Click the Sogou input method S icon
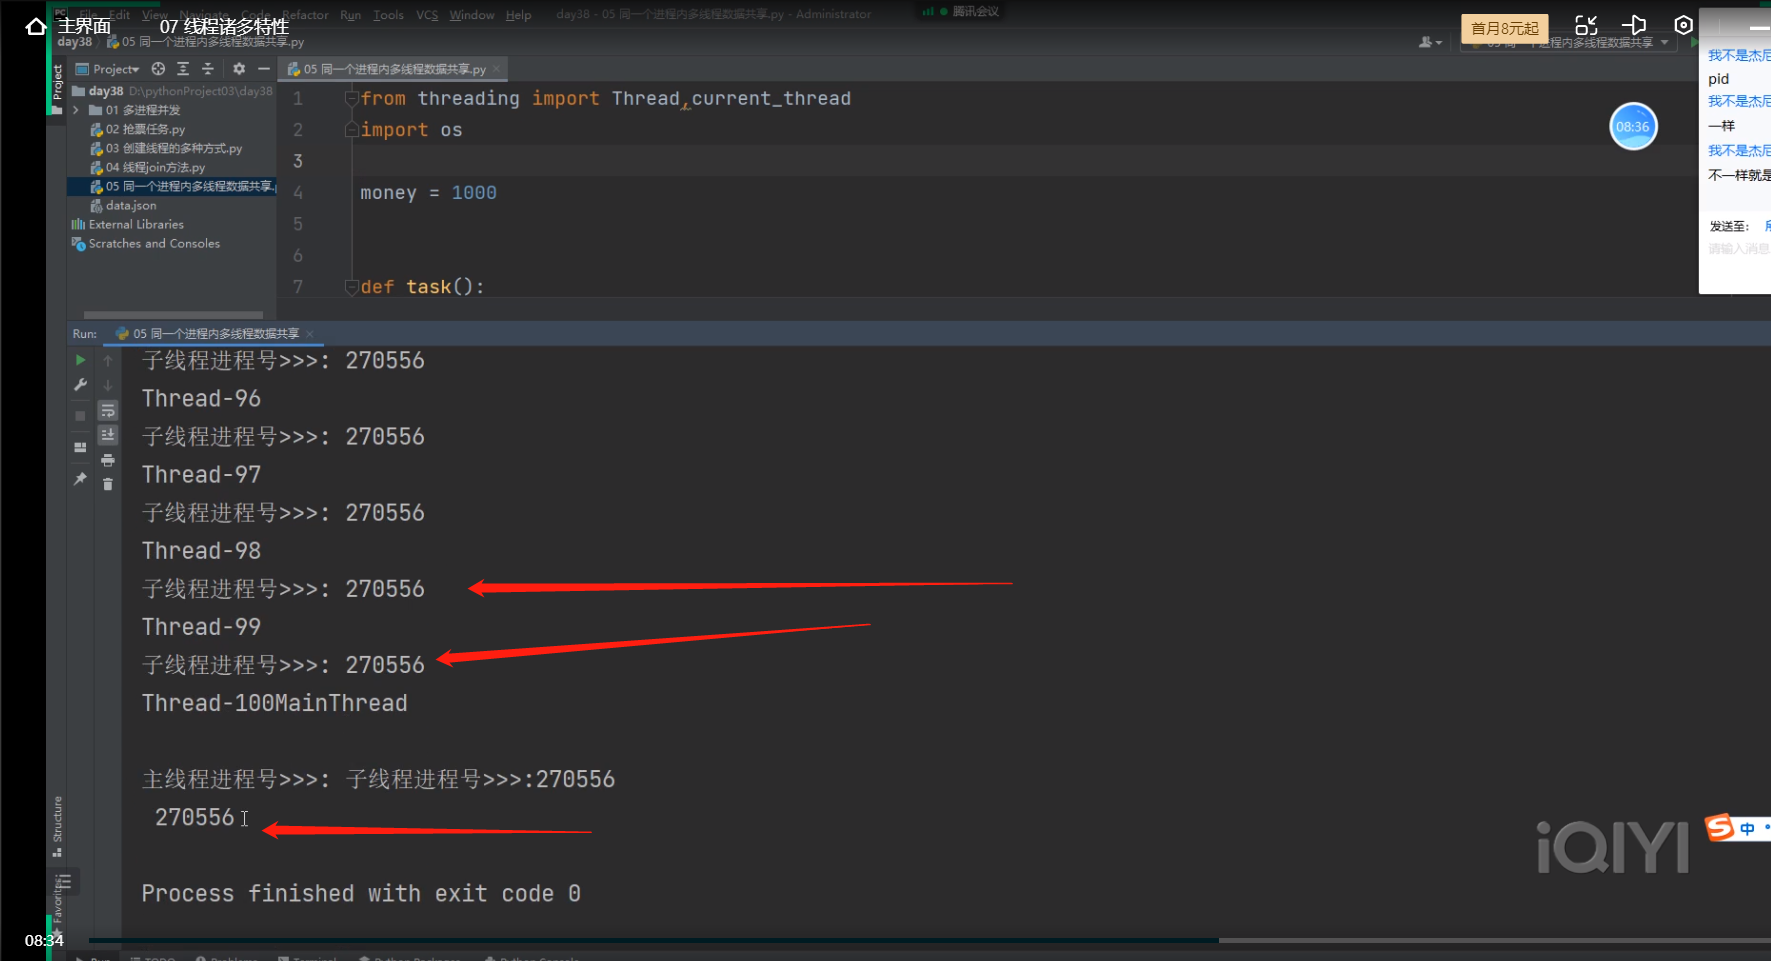 (x=1720, y=827)
